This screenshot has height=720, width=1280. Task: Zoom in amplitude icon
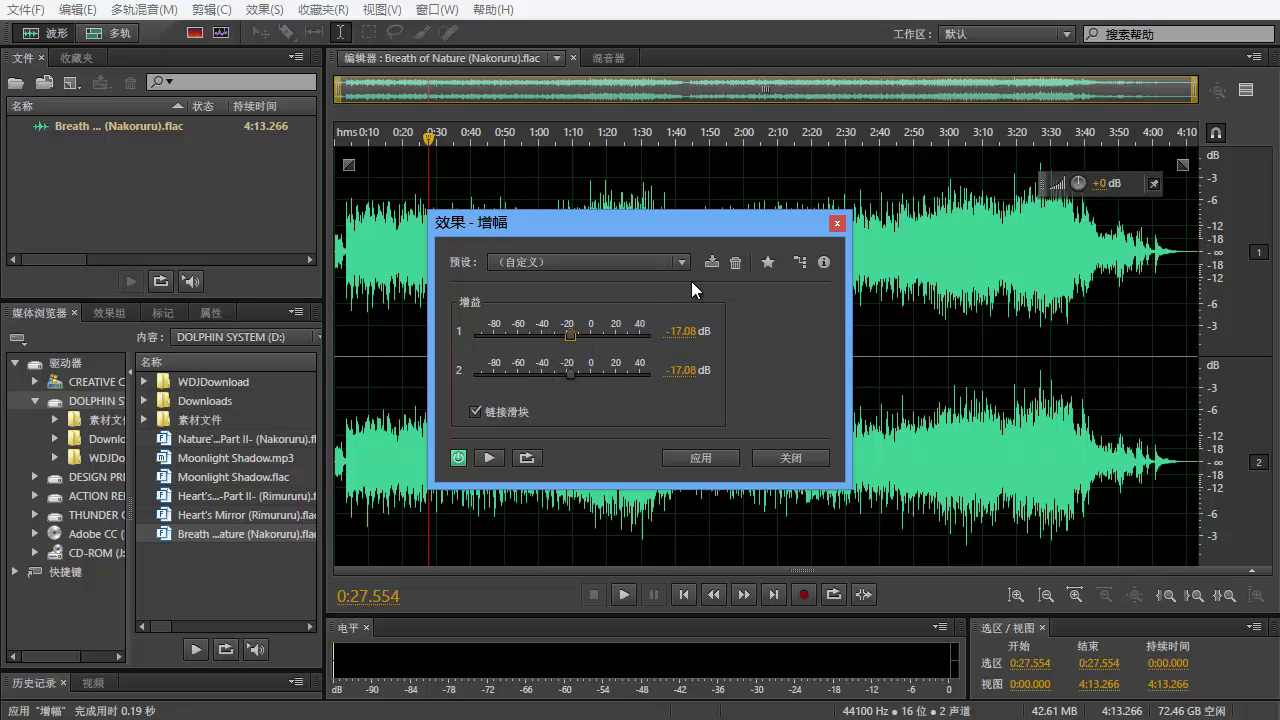coord(1015,595)
